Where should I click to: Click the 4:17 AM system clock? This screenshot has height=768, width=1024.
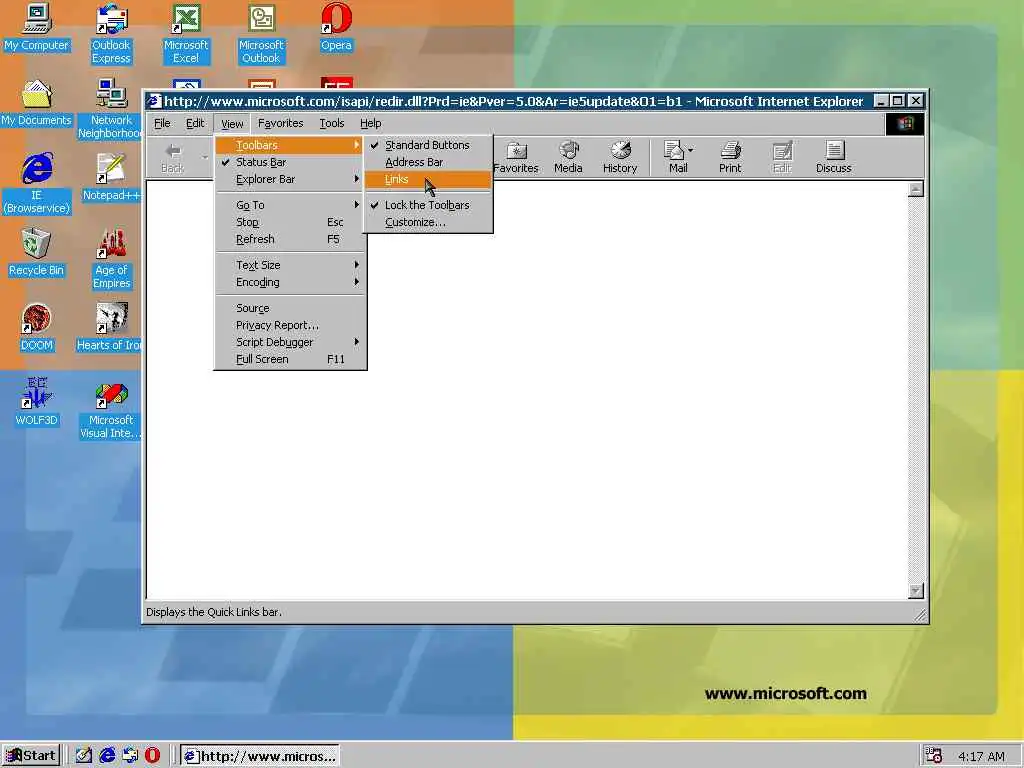[x=981, y=756]
